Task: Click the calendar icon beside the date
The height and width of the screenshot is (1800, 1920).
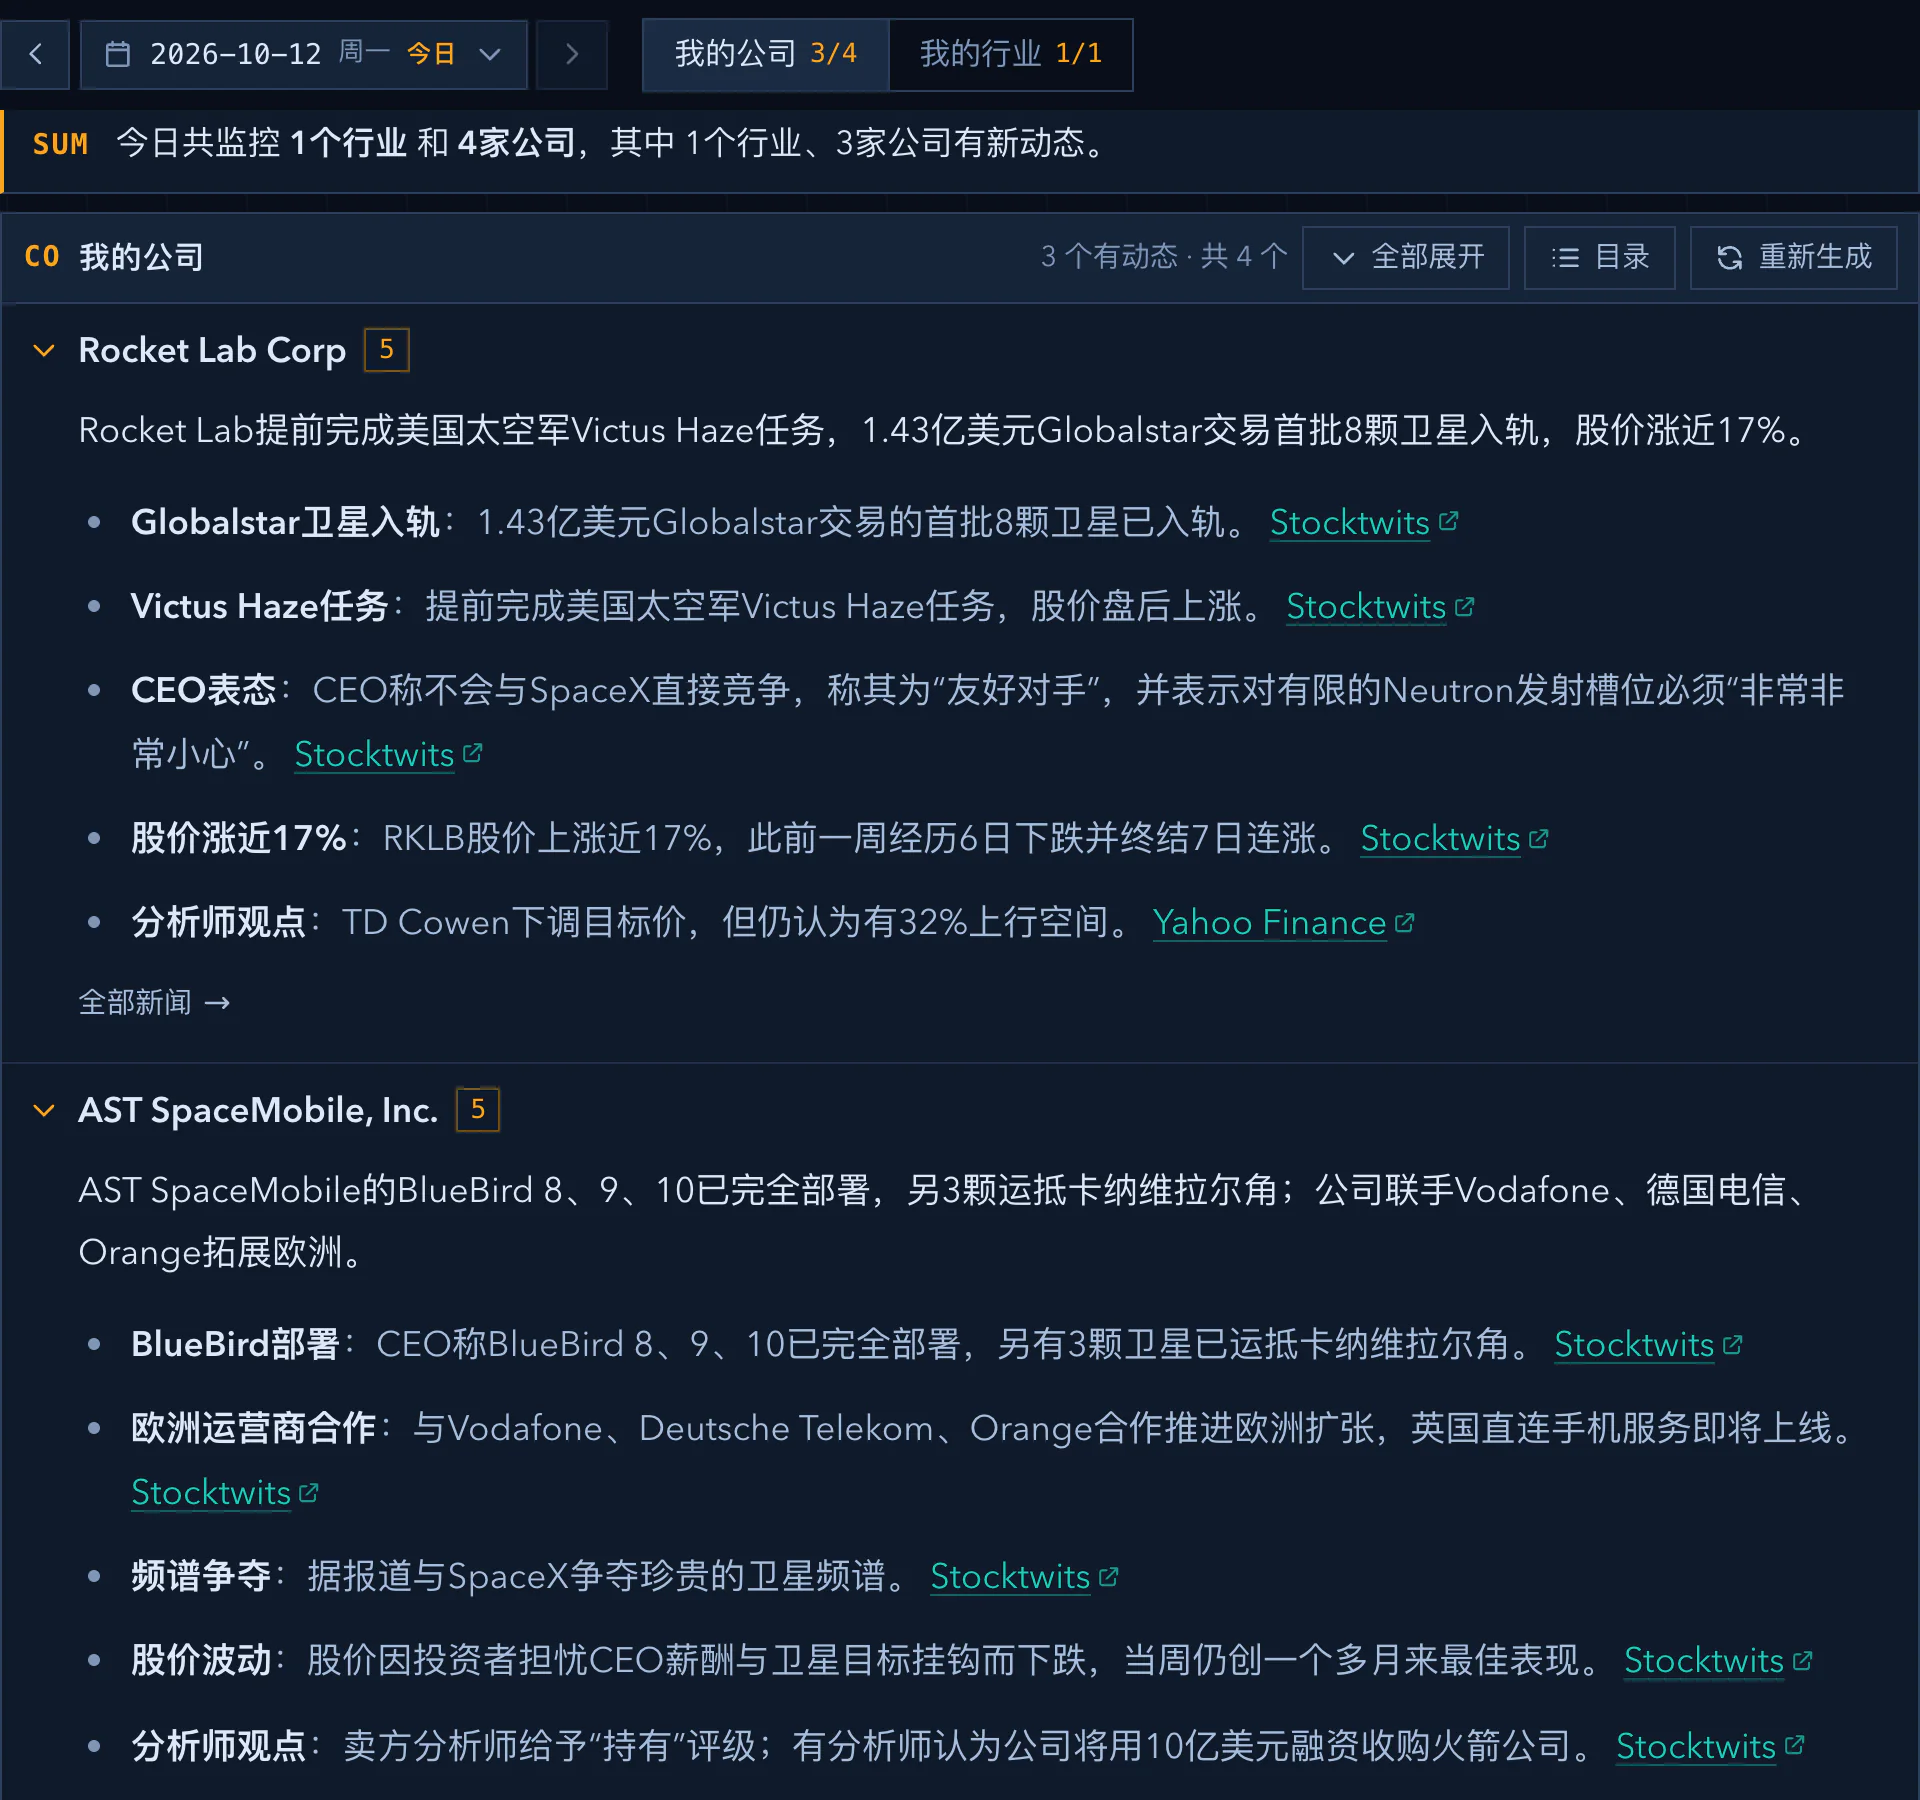Action: pyautogui.click(x=118, y=54)
